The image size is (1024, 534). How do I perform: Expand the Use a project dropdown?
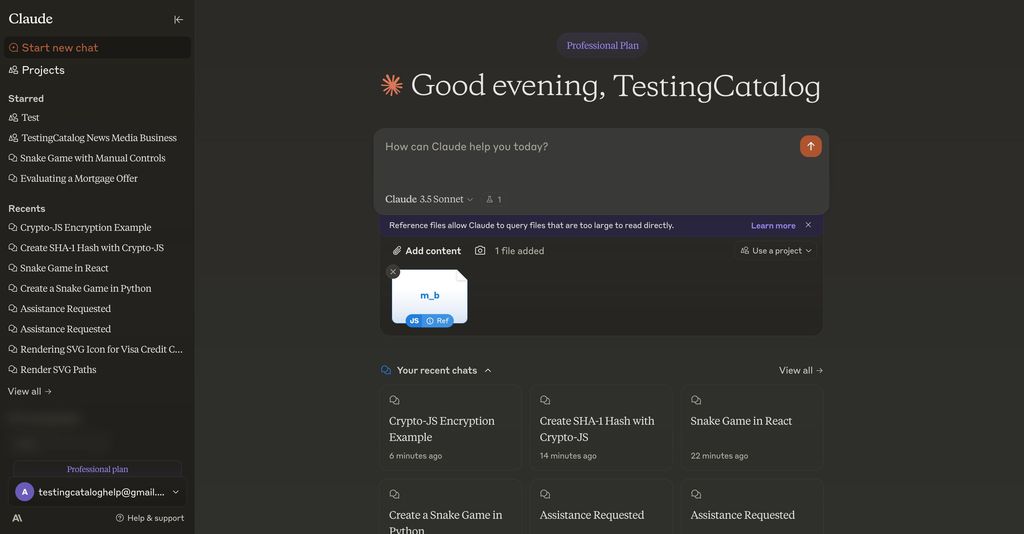(x=776, y=251)
